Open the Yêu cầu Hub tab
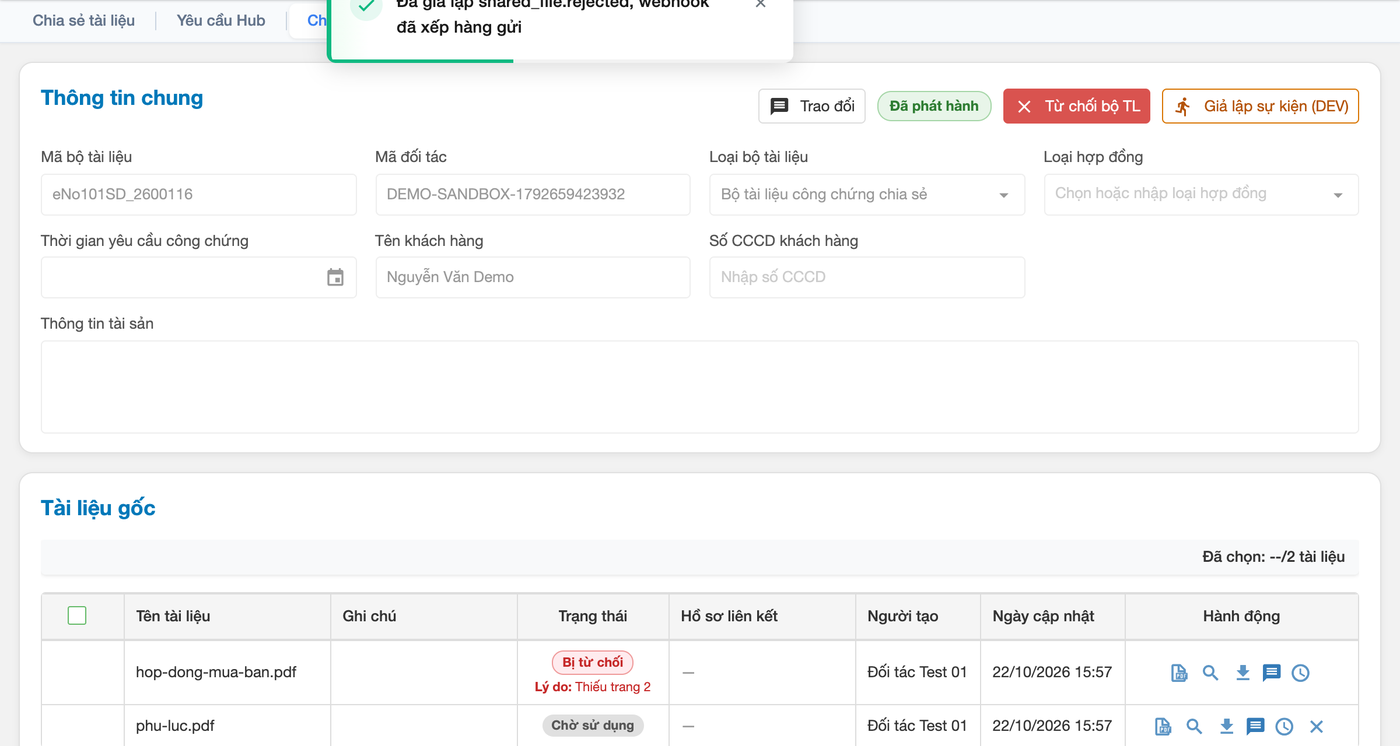This screenshot has width=1400, height=746. (221, 20)
